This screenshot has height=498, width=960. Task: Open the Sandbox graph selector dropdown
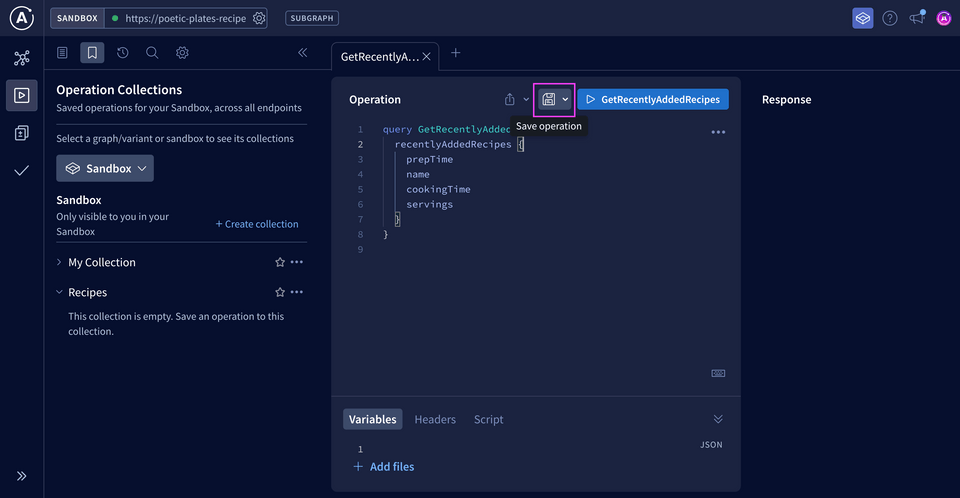click(105, 168)
